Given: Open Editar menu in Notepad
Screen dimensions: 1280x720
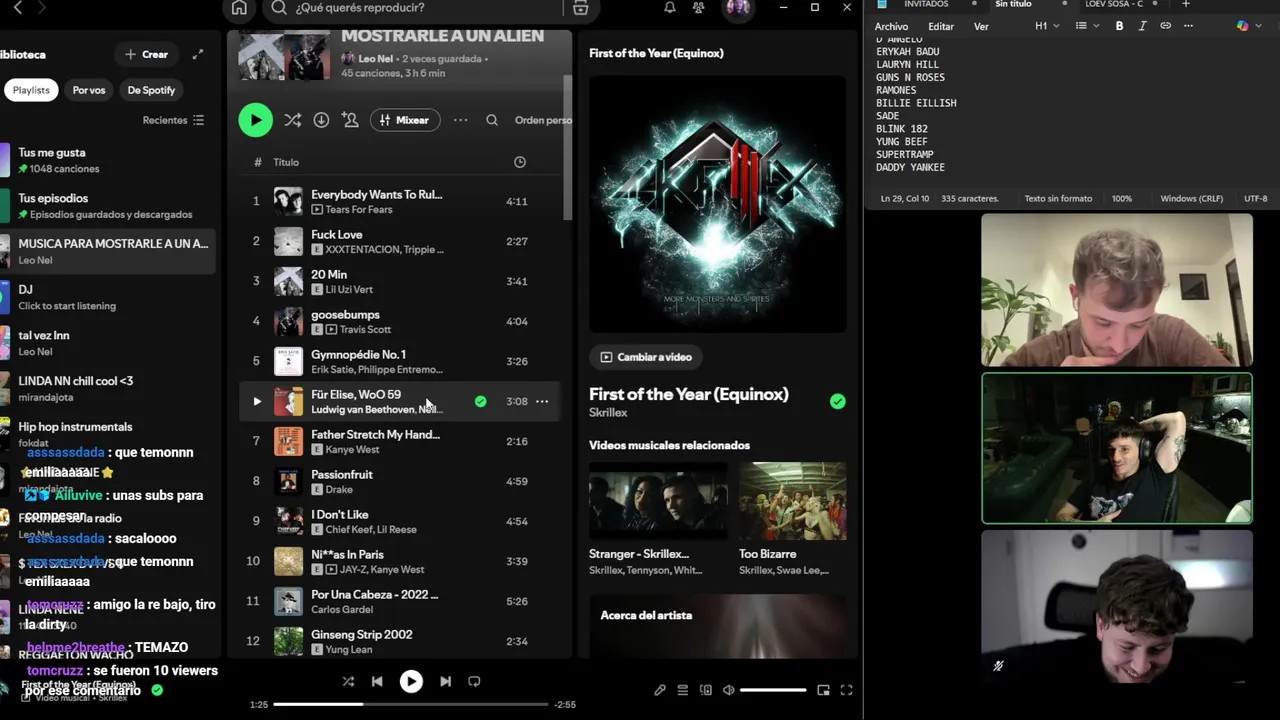Looking at the screenshot, I should click(x=941, y=26).
